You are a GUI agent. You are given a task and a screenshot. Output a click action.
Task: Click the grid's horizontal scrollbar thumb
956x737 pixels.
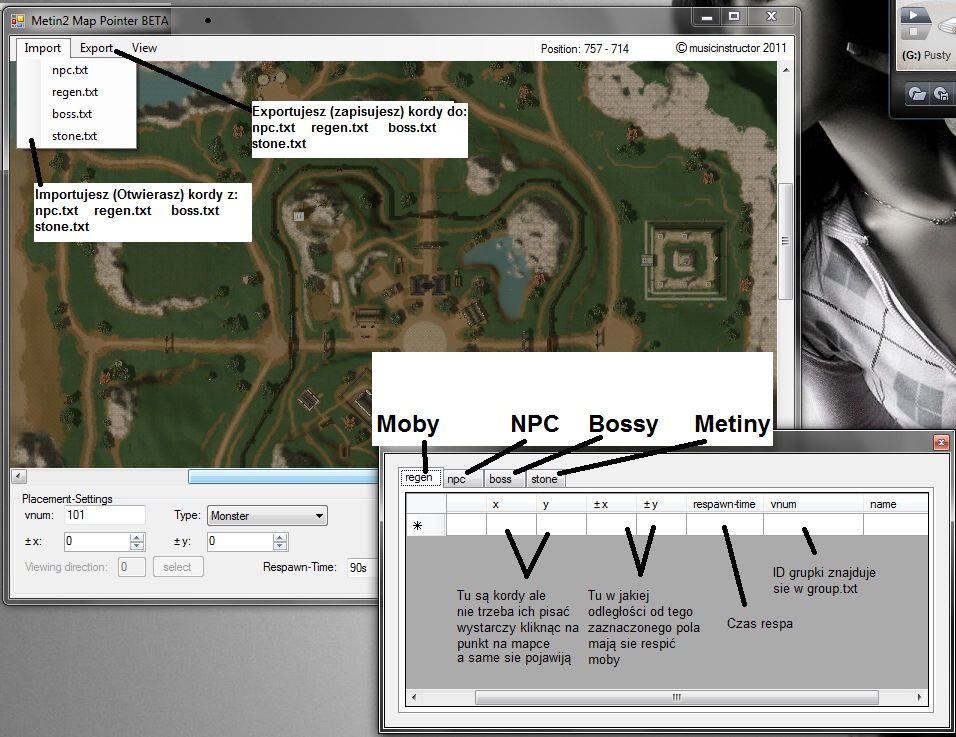676,697
